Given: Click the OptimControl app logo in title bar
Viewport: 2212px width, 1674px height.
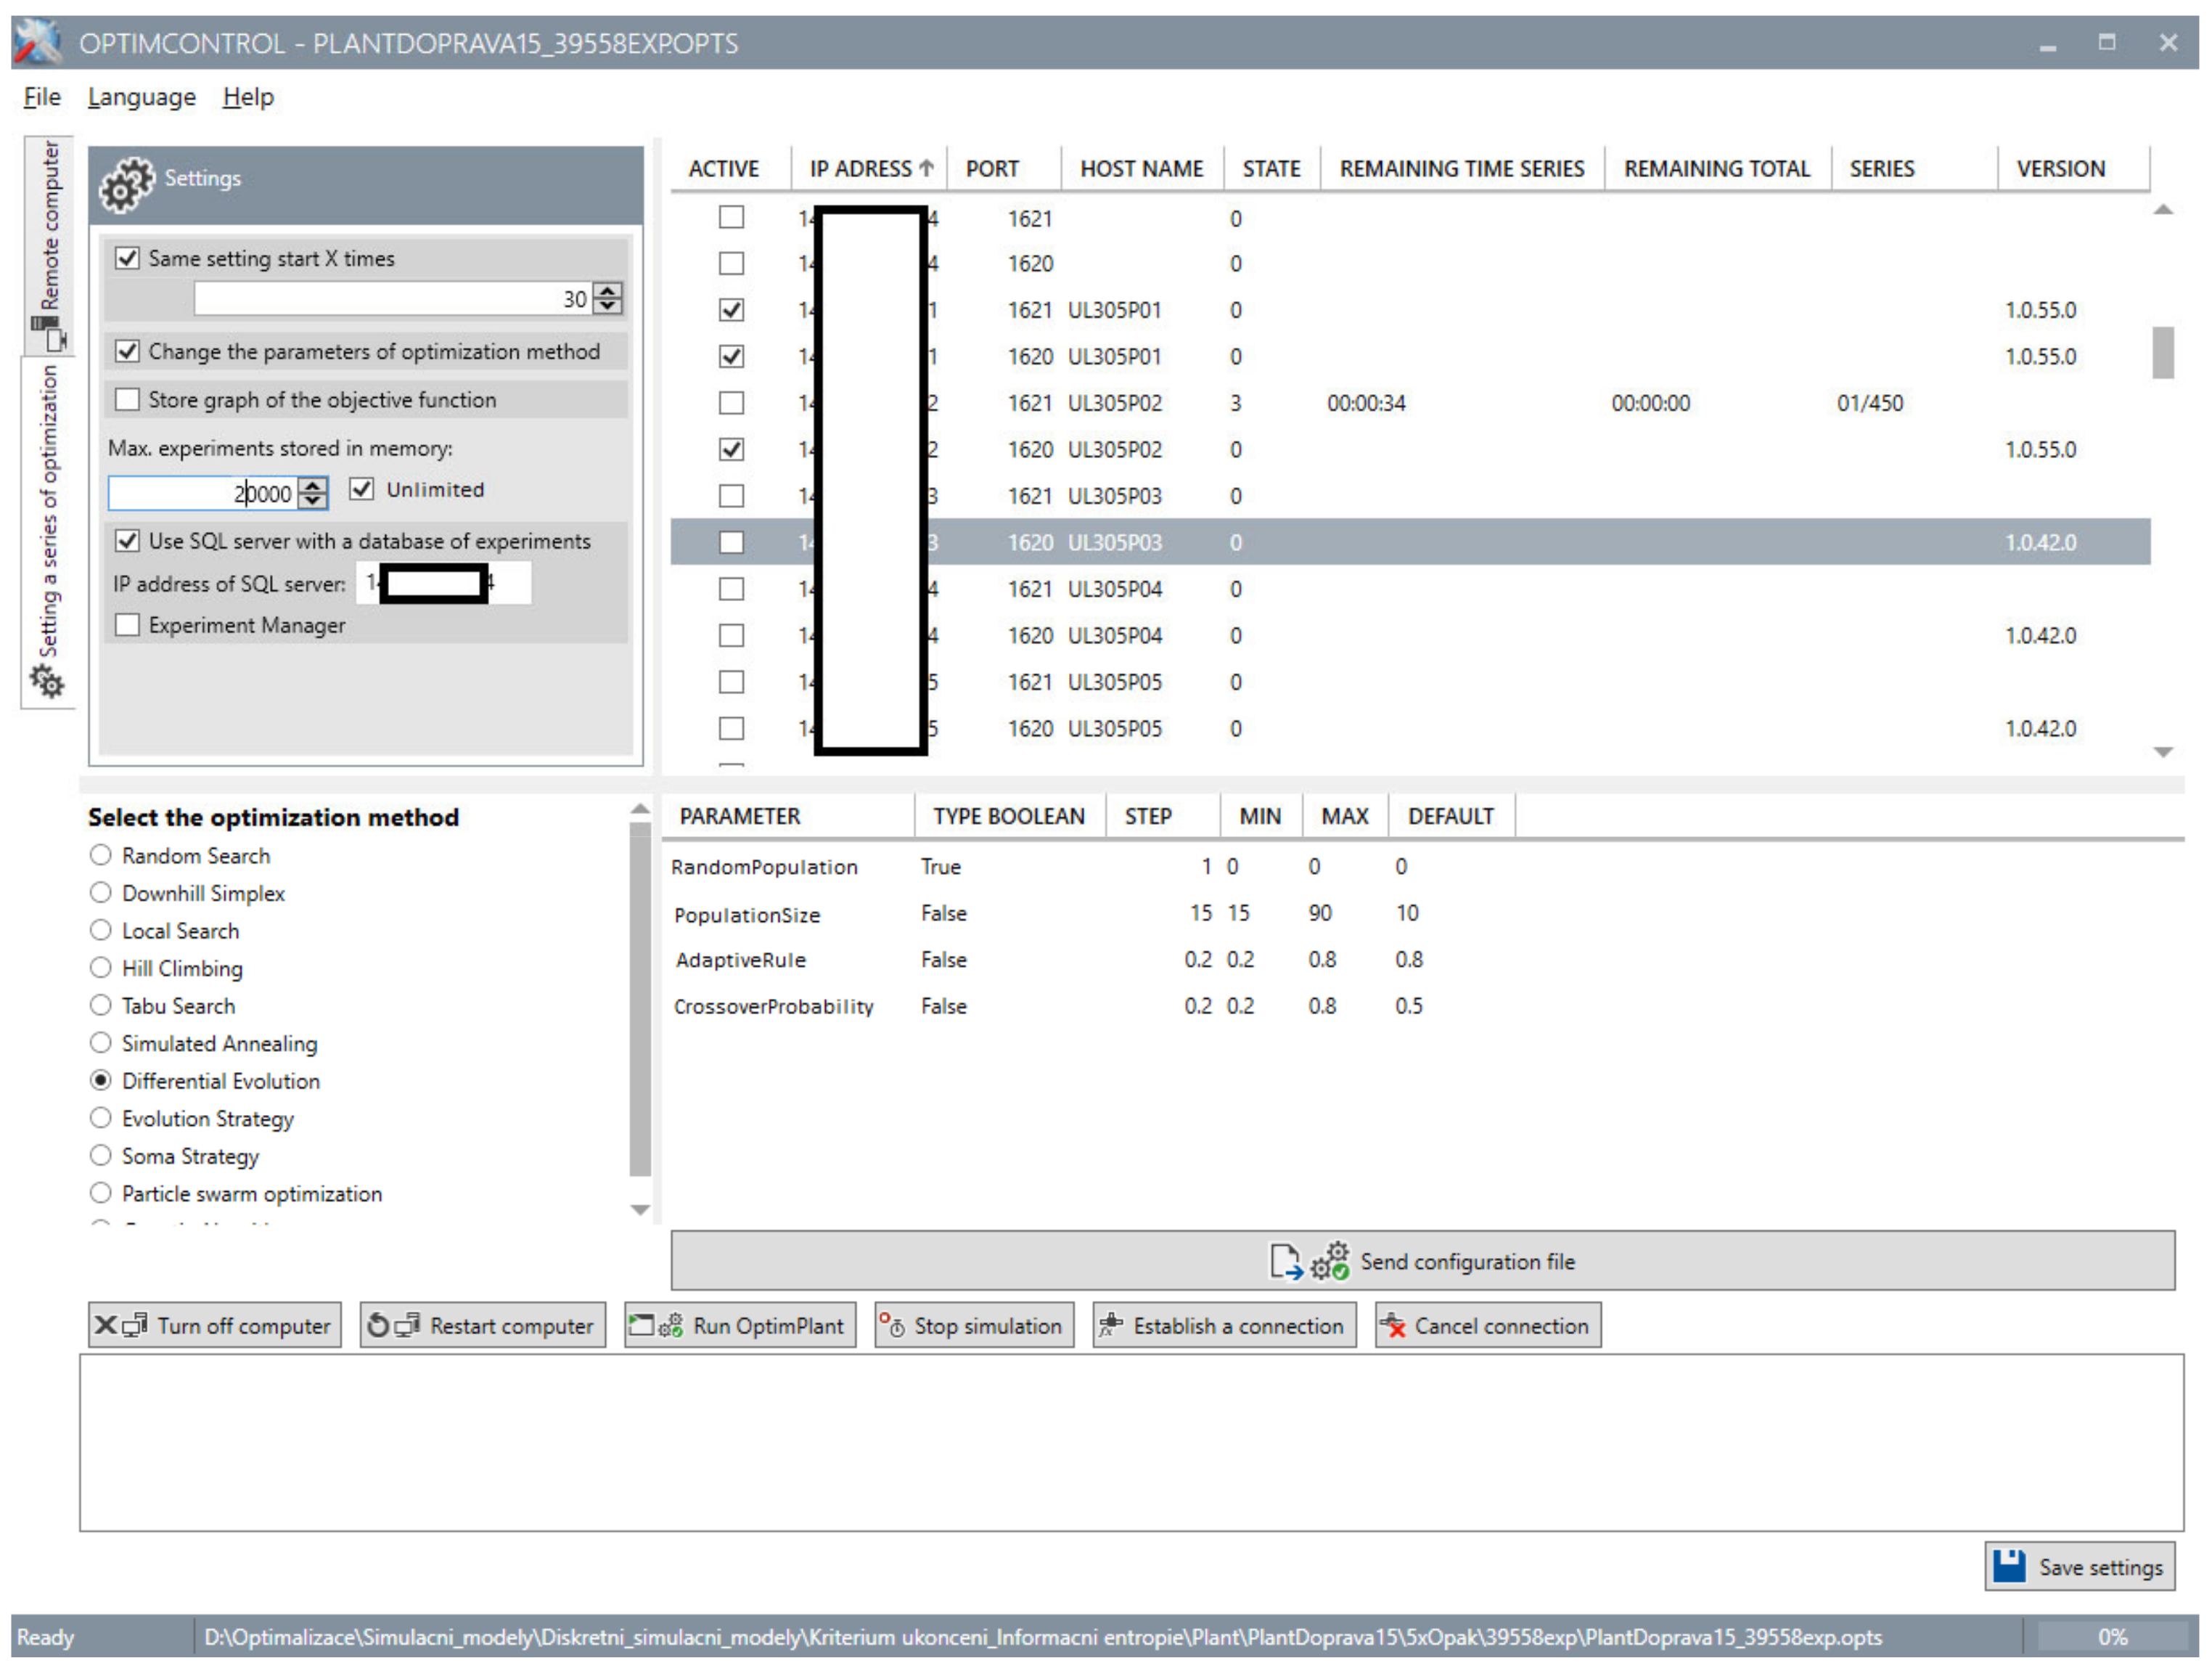Looking at the screenshot, I should tap(38, 42).
